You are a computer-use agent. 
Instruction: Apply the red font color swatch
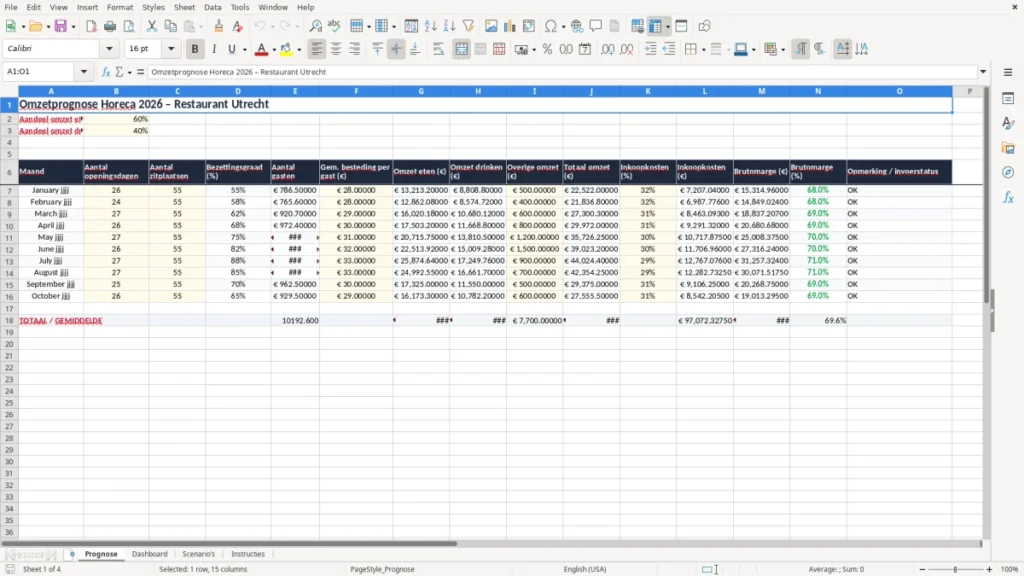[261, 50]
